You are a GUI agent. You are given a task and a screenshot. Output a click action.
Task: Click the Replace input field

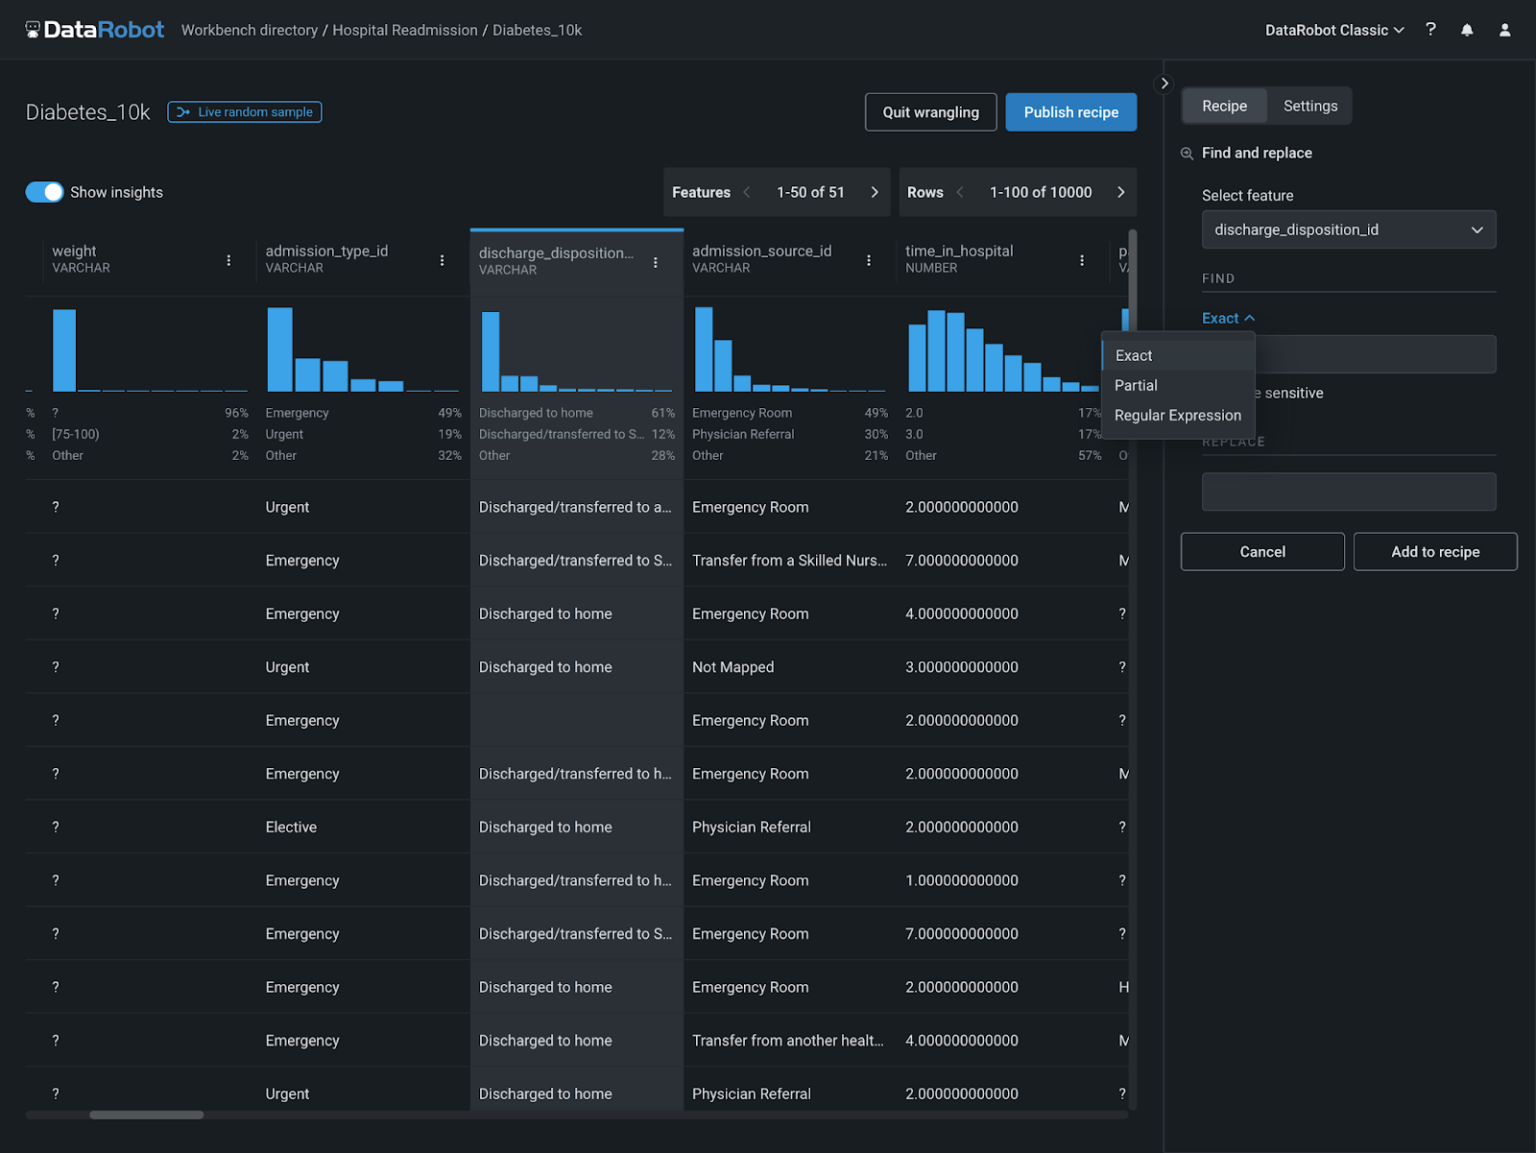coord(1348,491)
